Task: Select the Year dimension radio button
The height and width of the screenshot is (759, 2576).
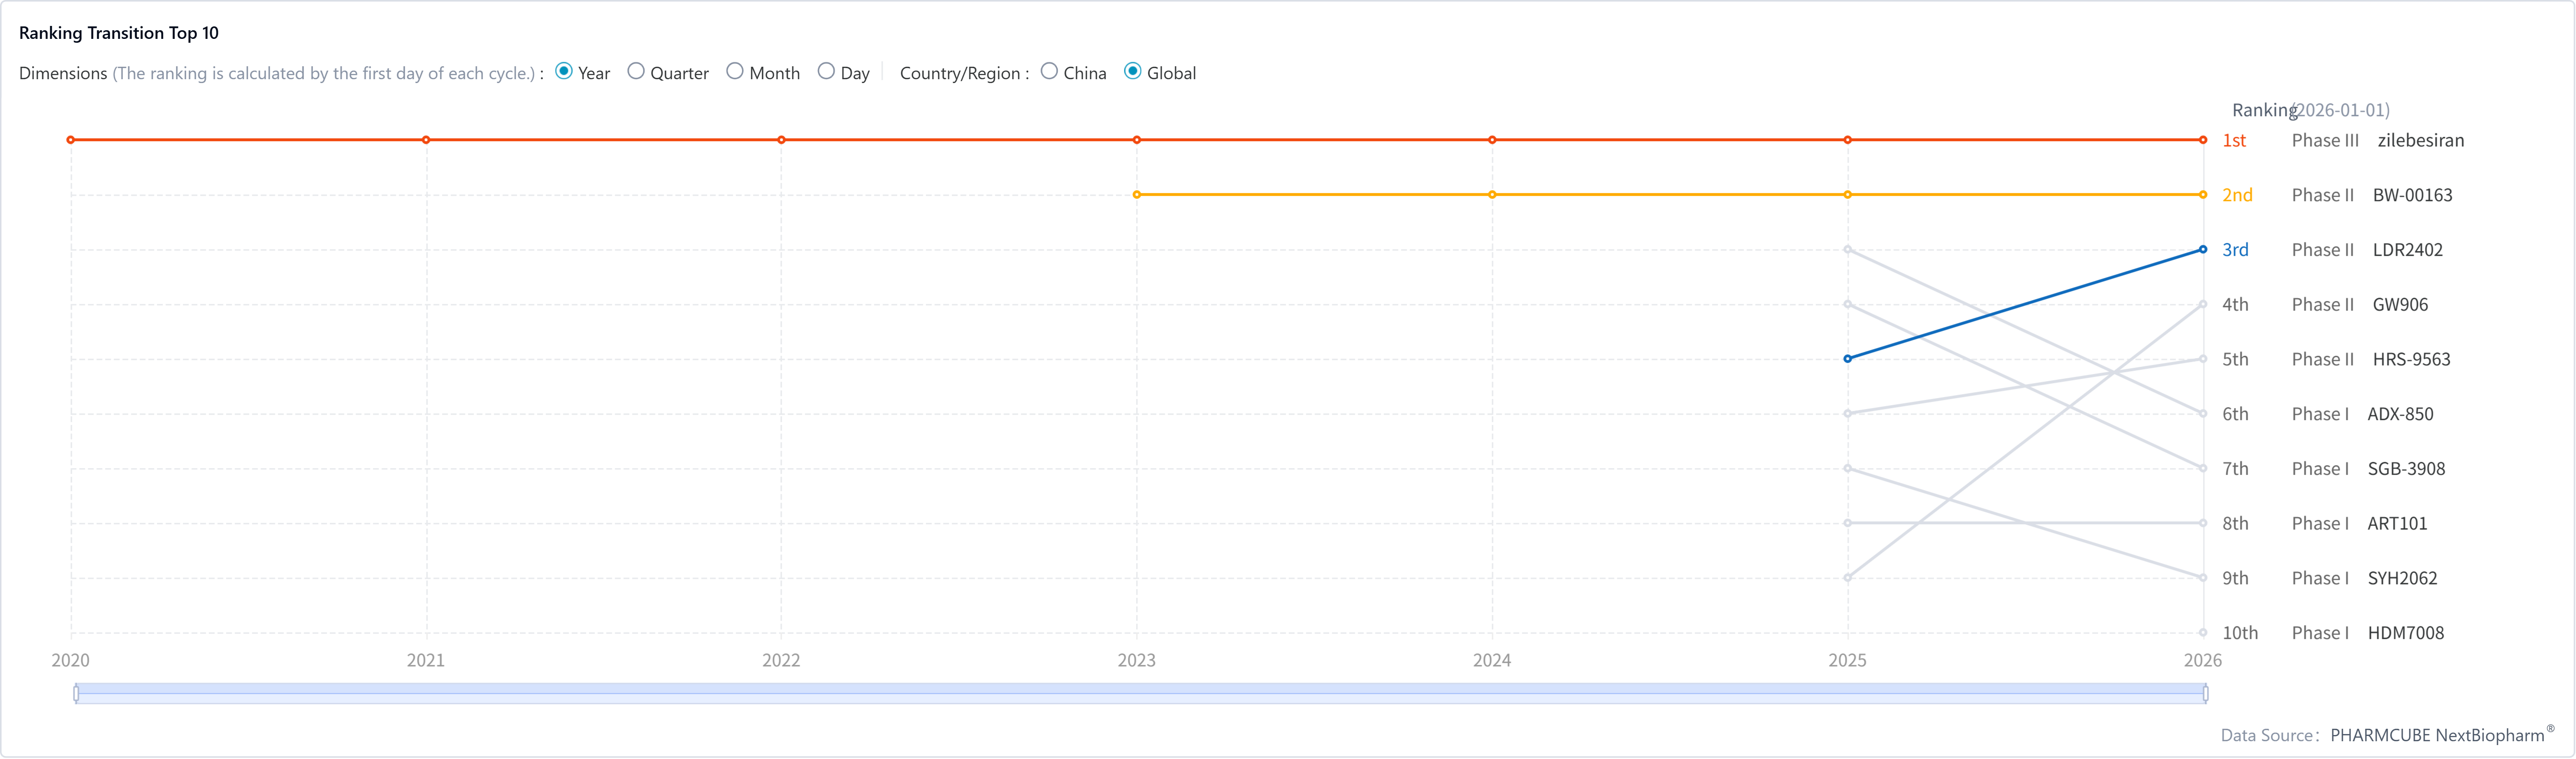Action: click(564, 72)
